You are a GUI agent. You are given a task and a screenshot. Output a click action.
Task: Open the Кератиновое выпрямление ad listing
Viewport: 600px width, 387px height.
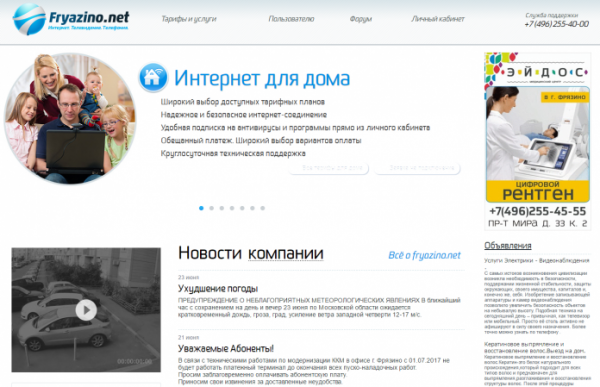535,347
